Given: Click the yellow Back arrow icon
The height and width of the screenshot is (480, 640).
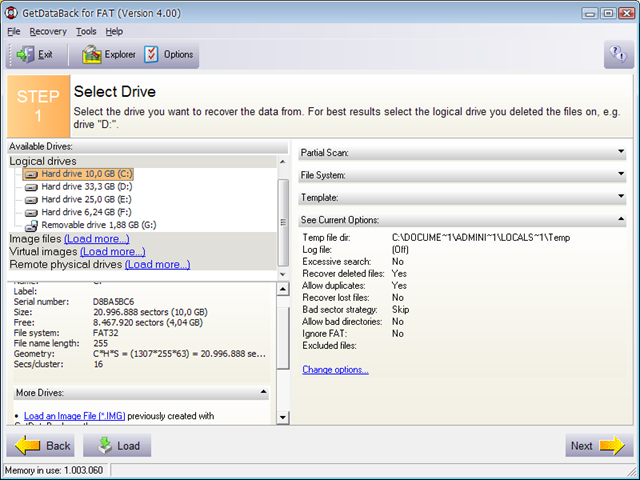Looking at the screenshot, I should click(28, 445).
